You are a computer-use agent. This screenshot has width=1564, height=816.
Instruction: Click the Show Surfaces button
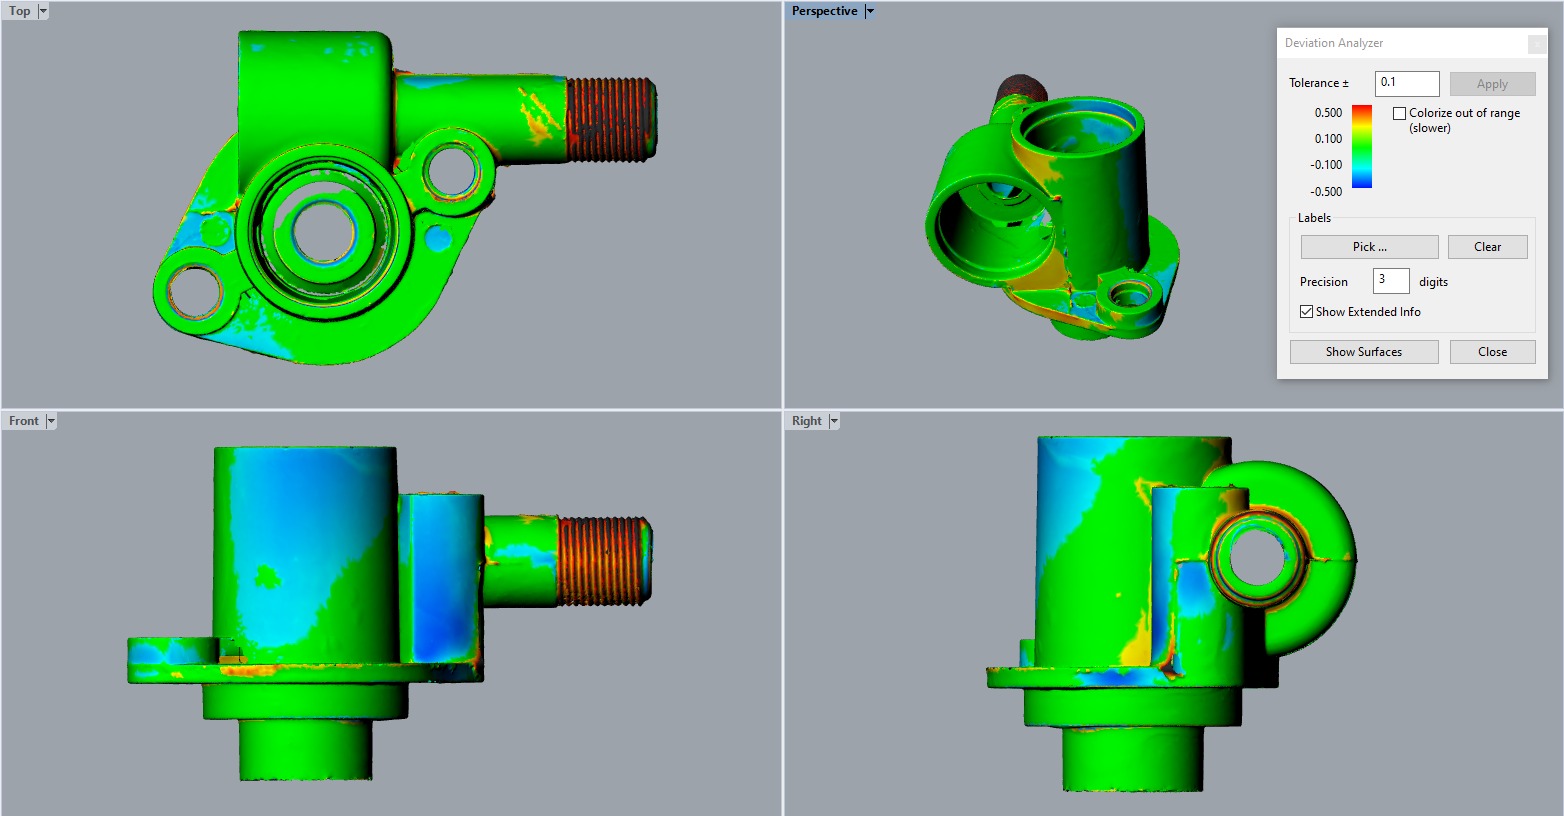click(x=1363, y=352)
